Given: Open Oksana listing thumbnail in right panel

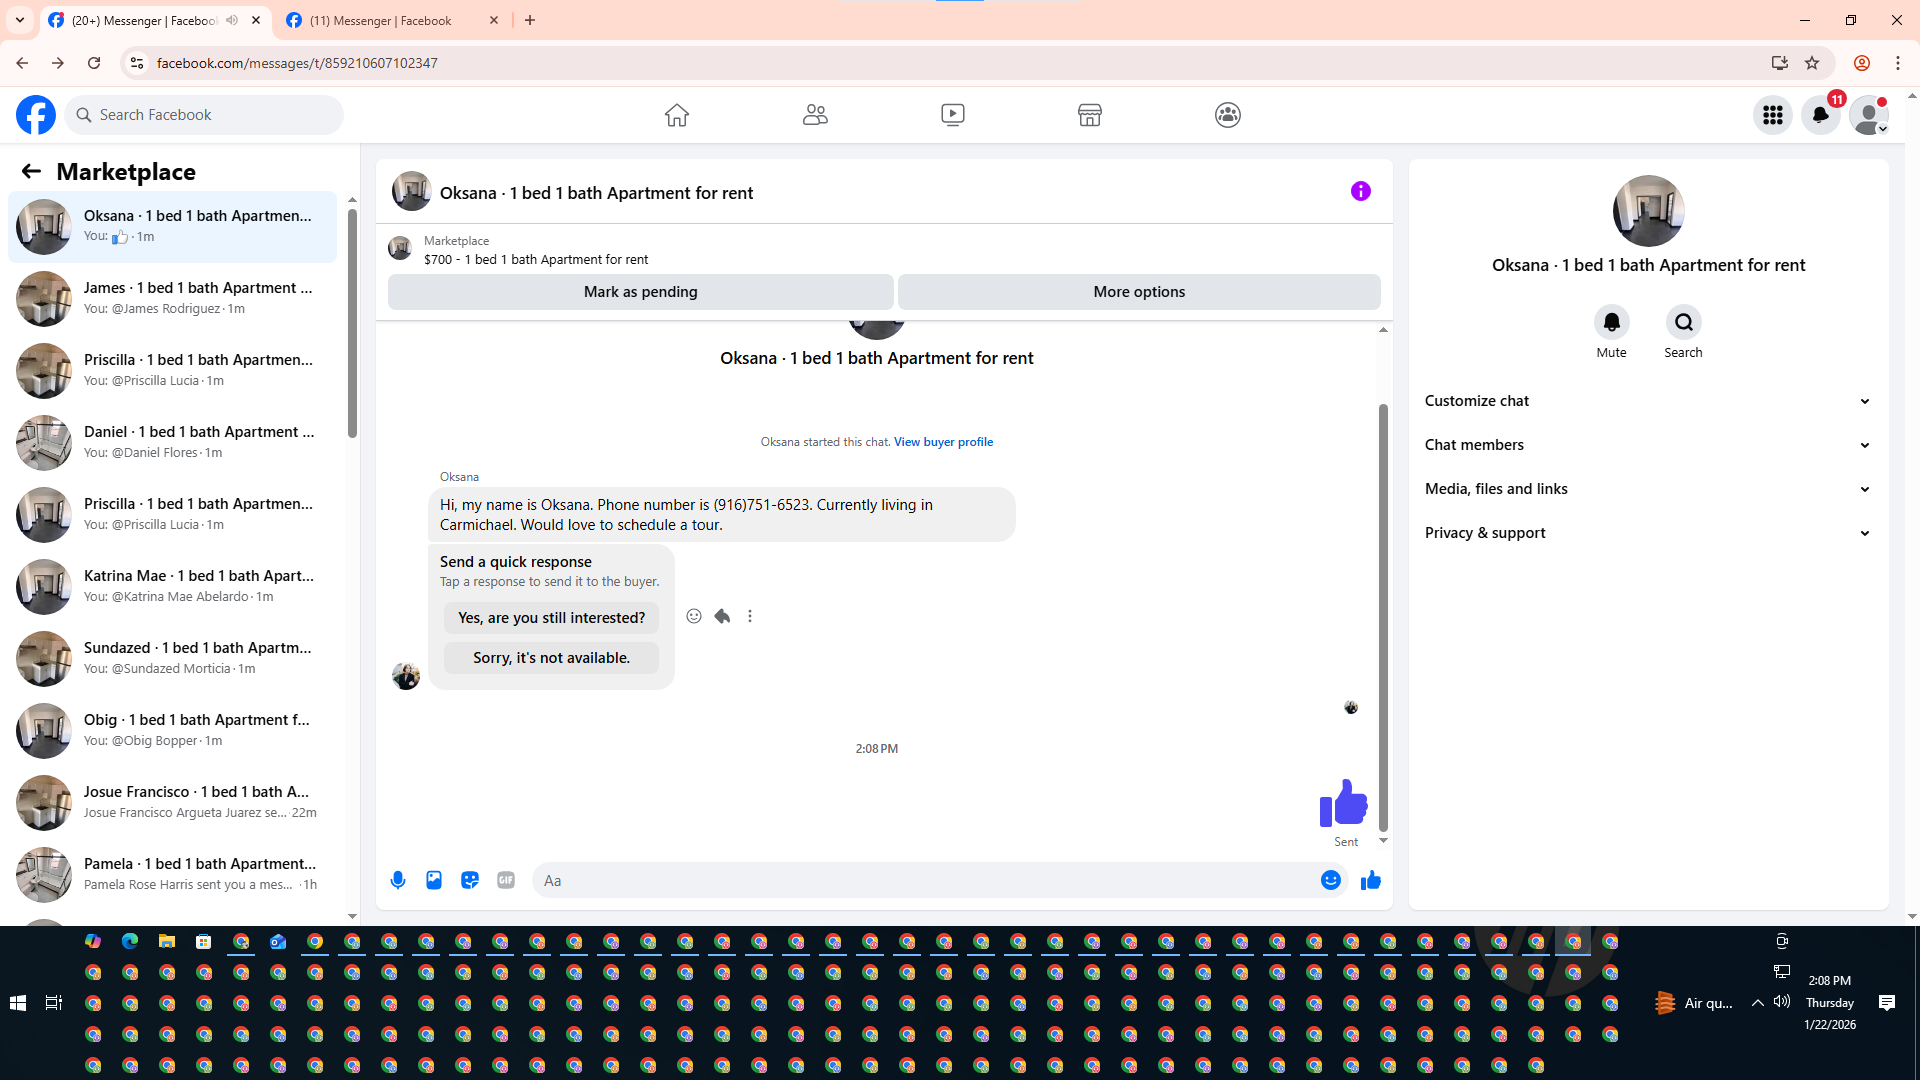Looking at the screenshot, I should (1648, 211).
